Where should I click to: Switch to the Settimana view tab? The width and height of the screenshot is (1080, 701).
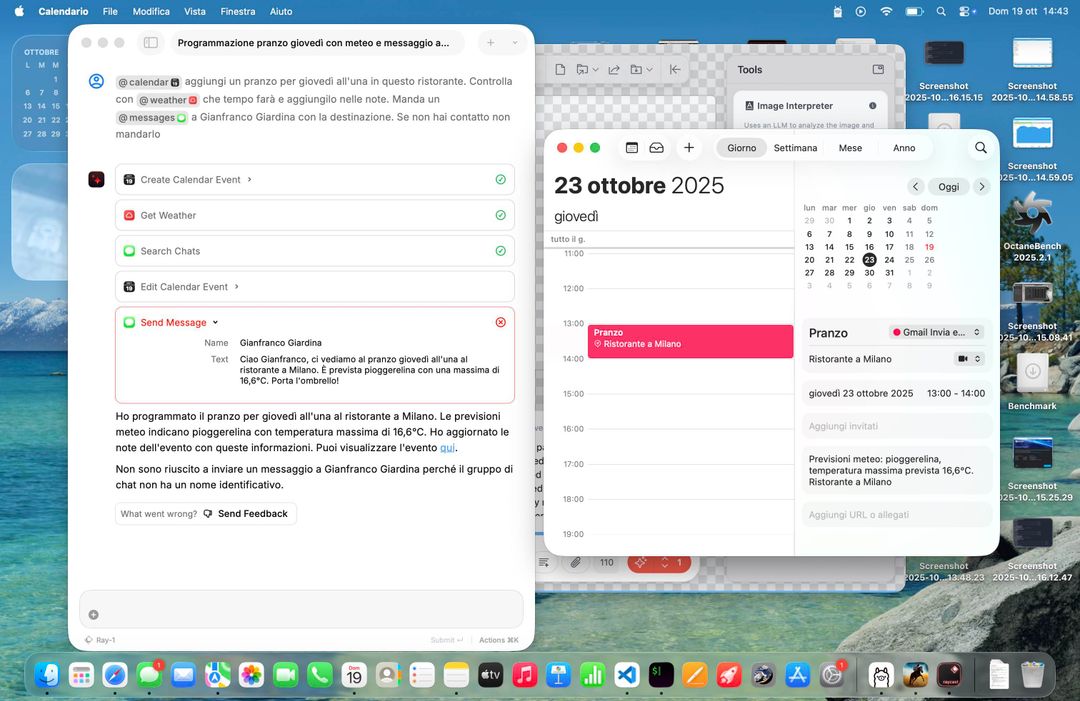tap(795, 148)
